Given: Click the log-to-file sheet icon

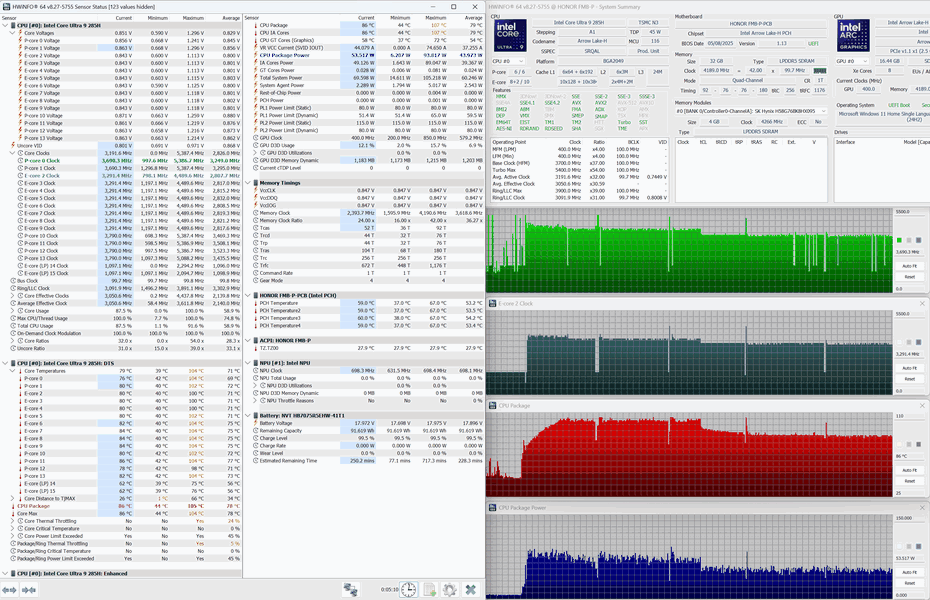Looking at the screenshot, I should point(429,589).
